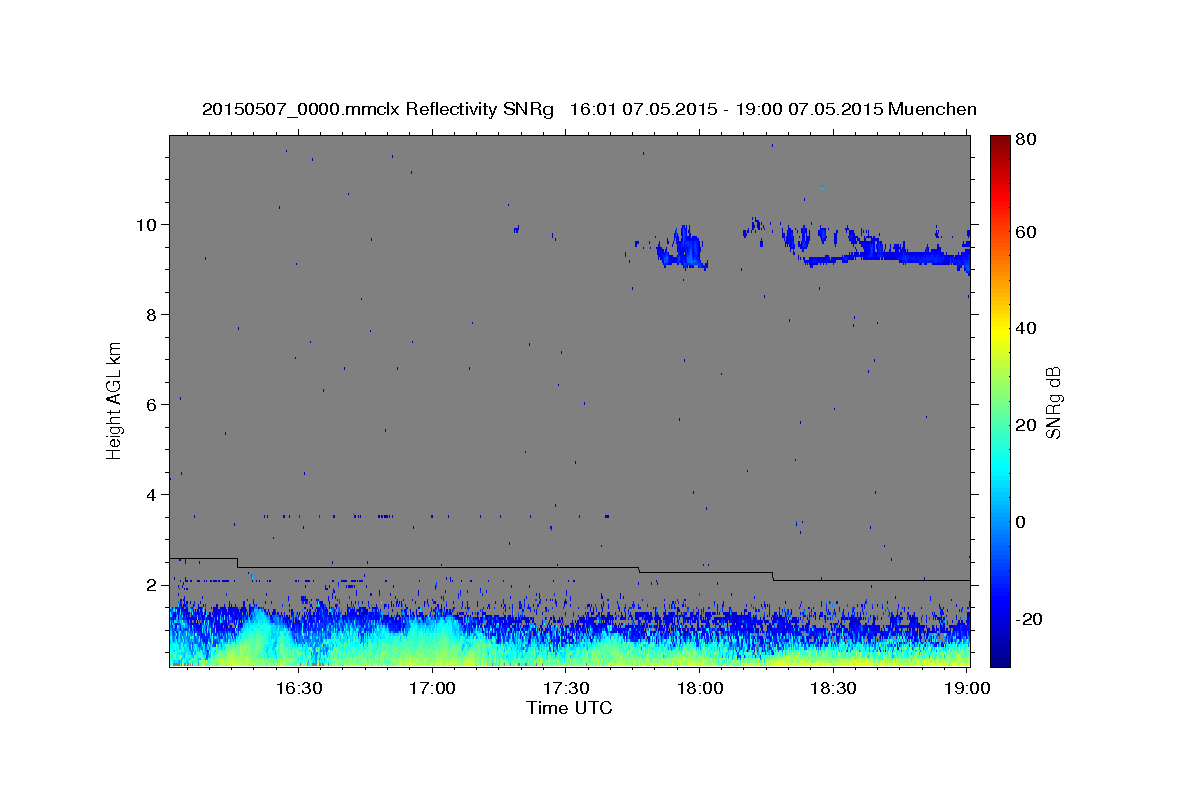Click the 'SNRg dB' colorbar label
1200x800 pixels.
click(x=1054, y=402)
